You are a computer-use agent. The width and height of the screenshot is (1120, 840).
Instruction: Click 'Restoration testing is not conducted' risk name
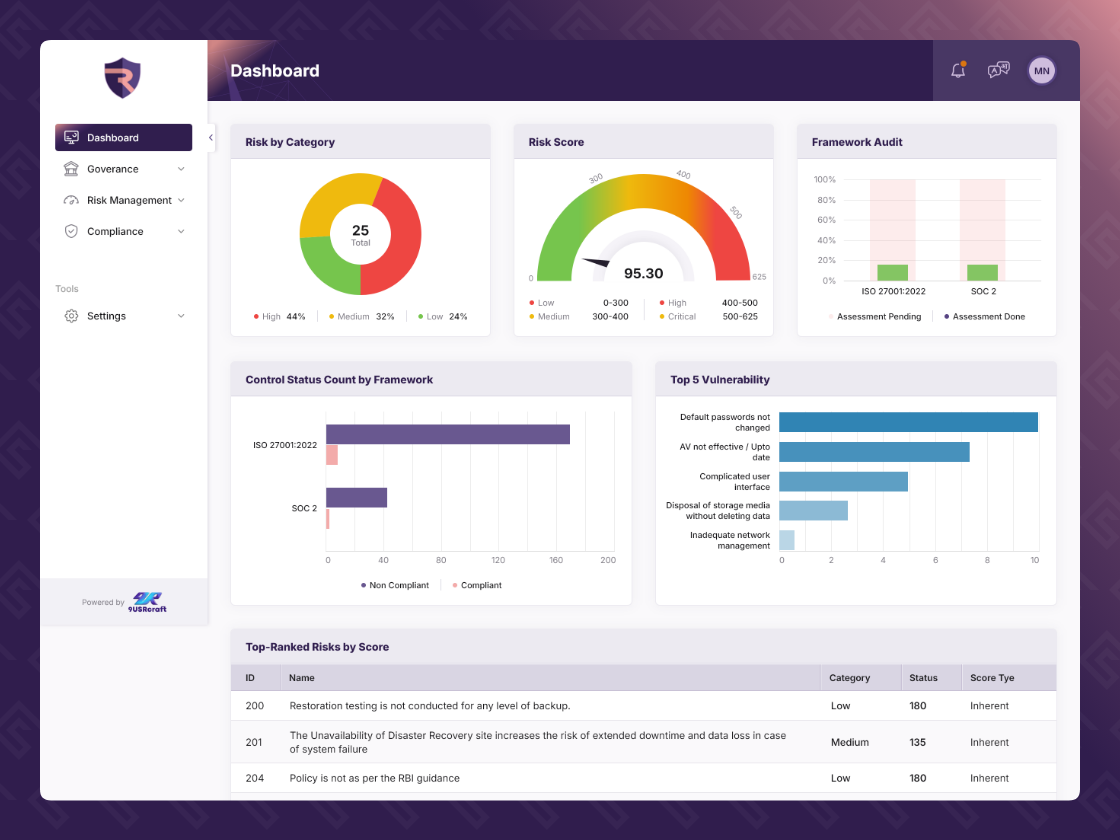(x=429, y=706)
